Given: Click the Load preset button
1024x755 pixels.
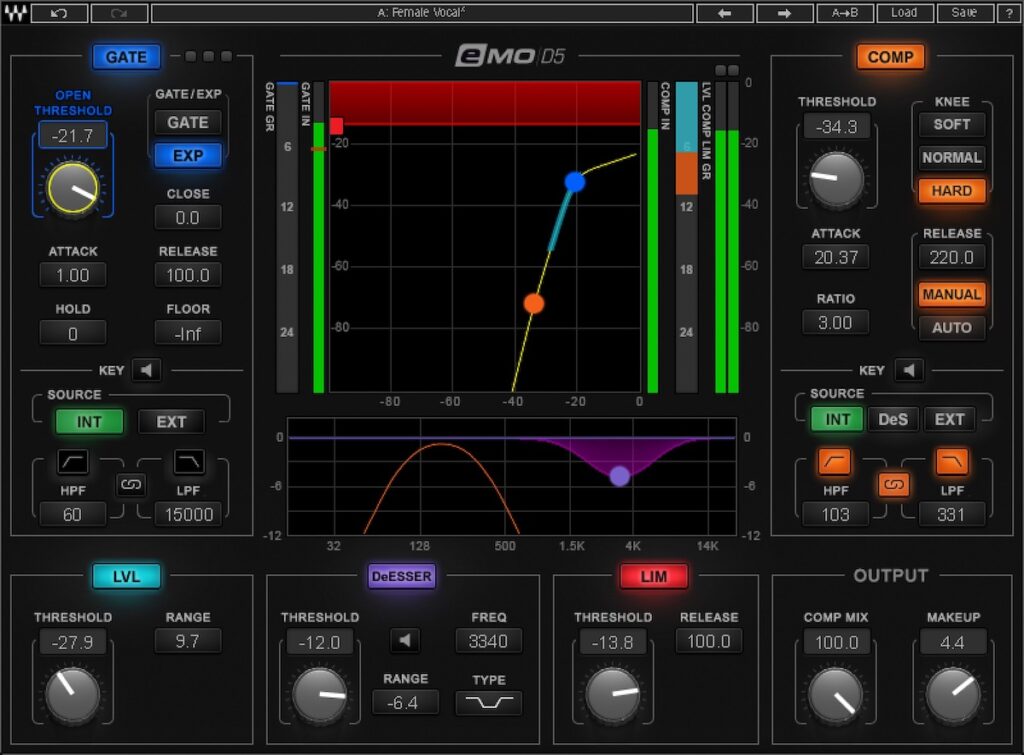Looking at the screenshot, I should click(x=904, y=12).
